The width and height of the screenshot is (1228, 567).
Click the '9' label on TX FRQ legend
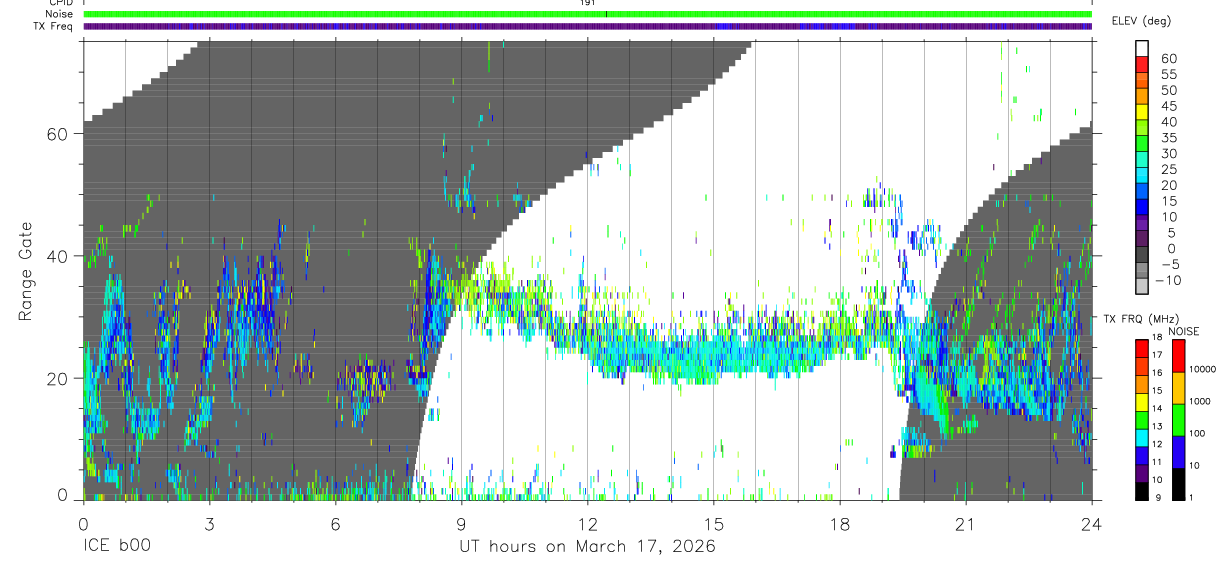(1158, 497)
